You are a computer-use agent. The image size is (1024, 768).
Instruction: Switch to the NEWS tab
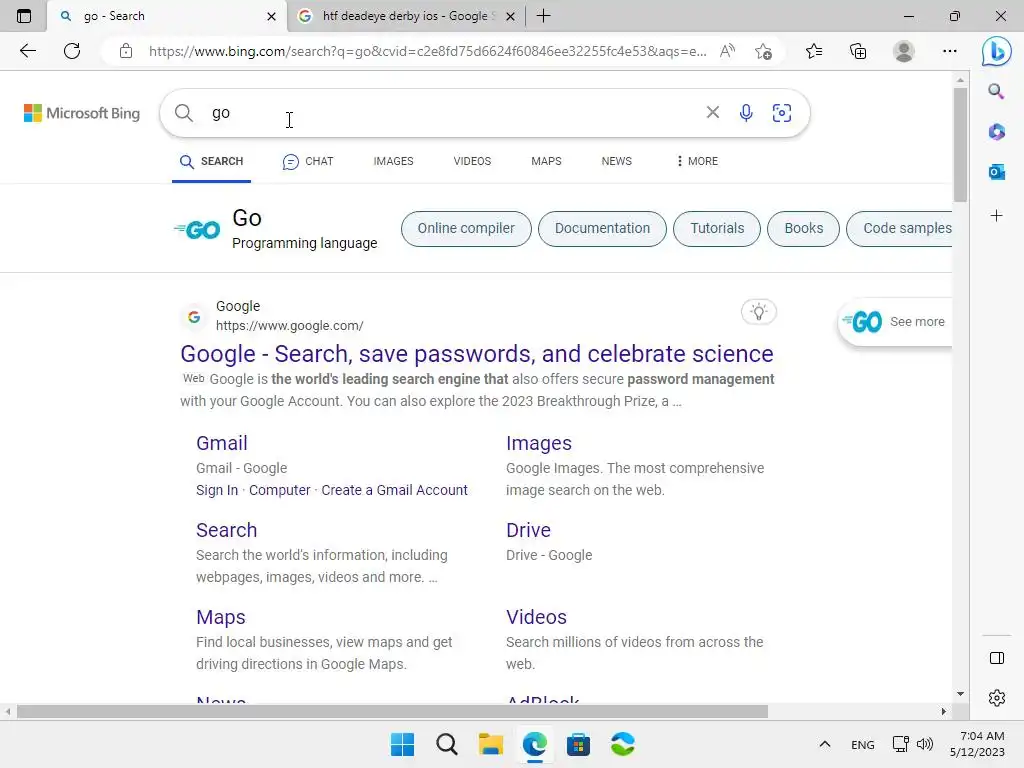tap(616, 161)
